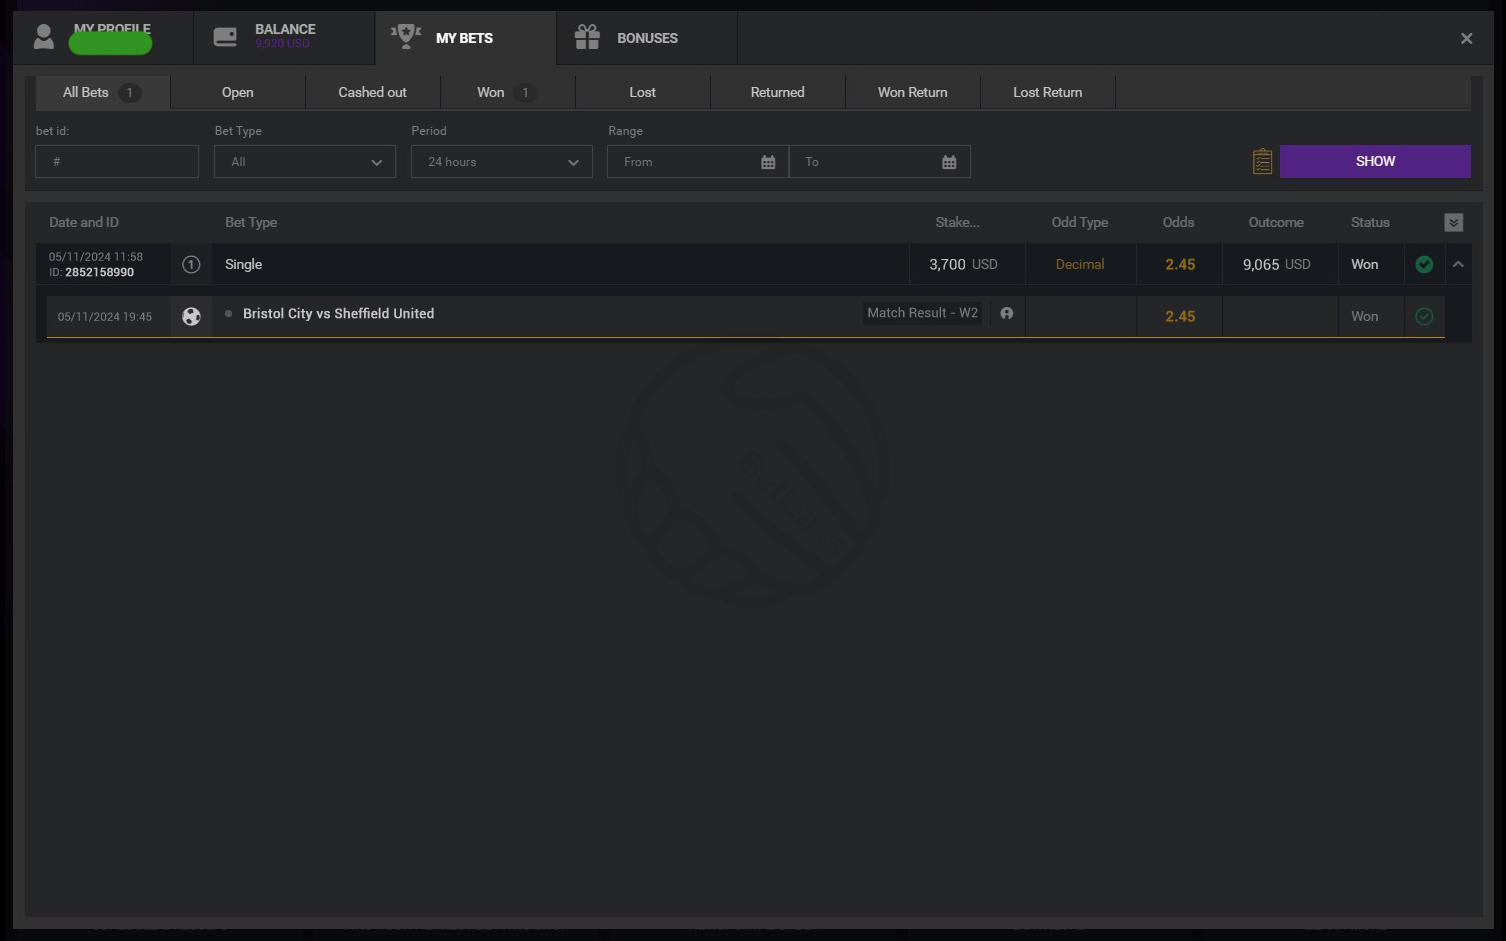Click the 2.45 odds in Single row
This screenshot has width=1506, height=941.
(x=1180, y=264)
